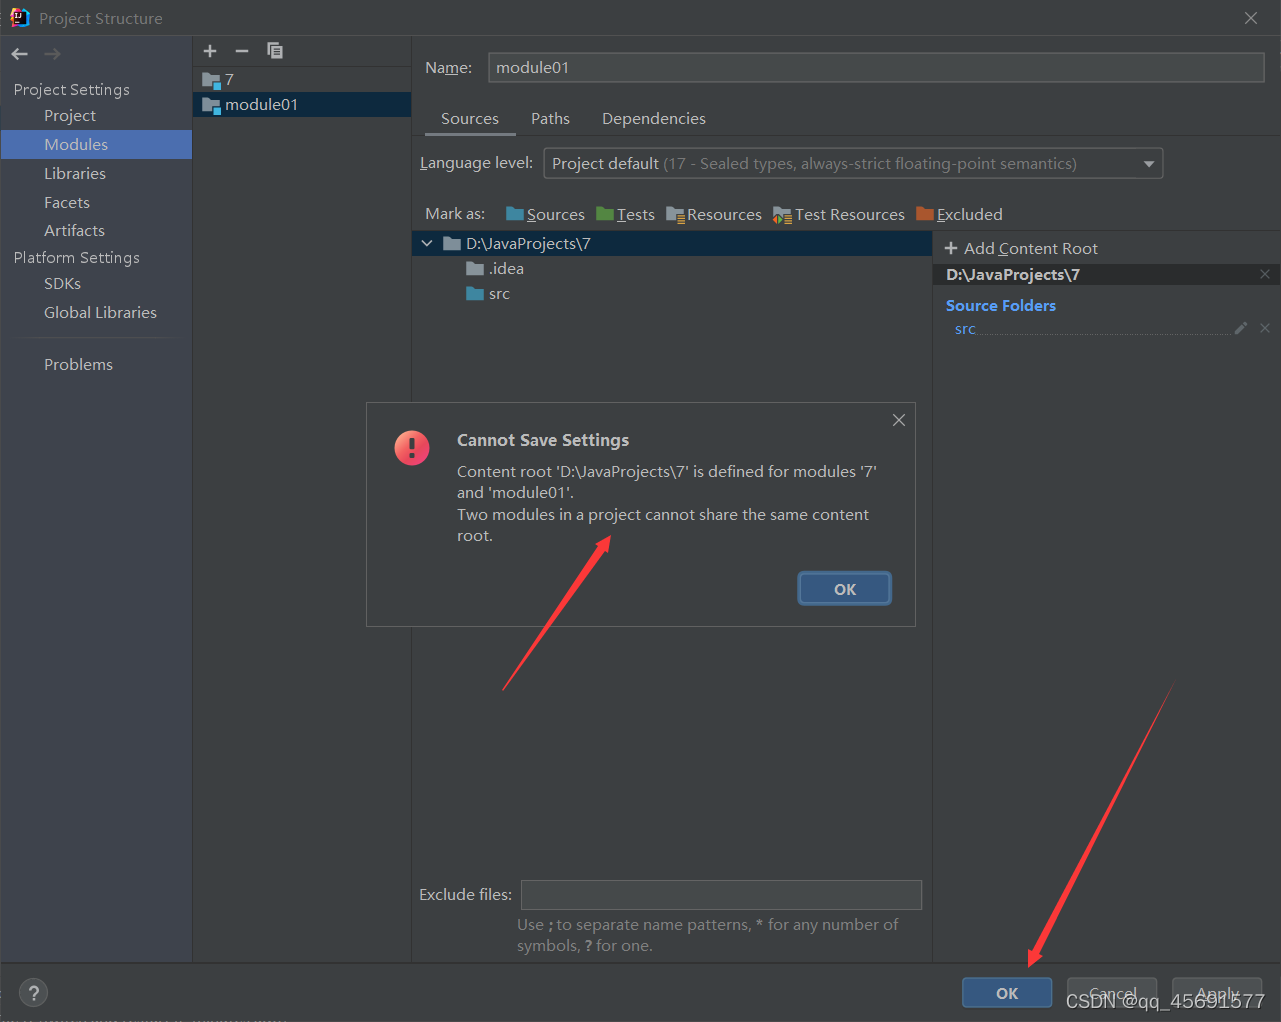Remove selected module with minus icon

tap(242, 51)
